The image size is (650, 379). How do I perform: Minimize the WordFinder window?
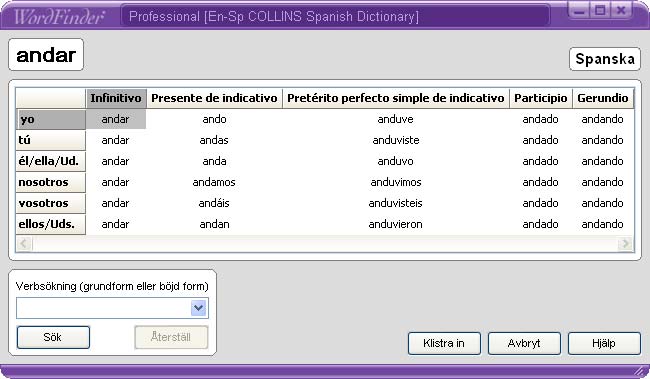[579, 10]
